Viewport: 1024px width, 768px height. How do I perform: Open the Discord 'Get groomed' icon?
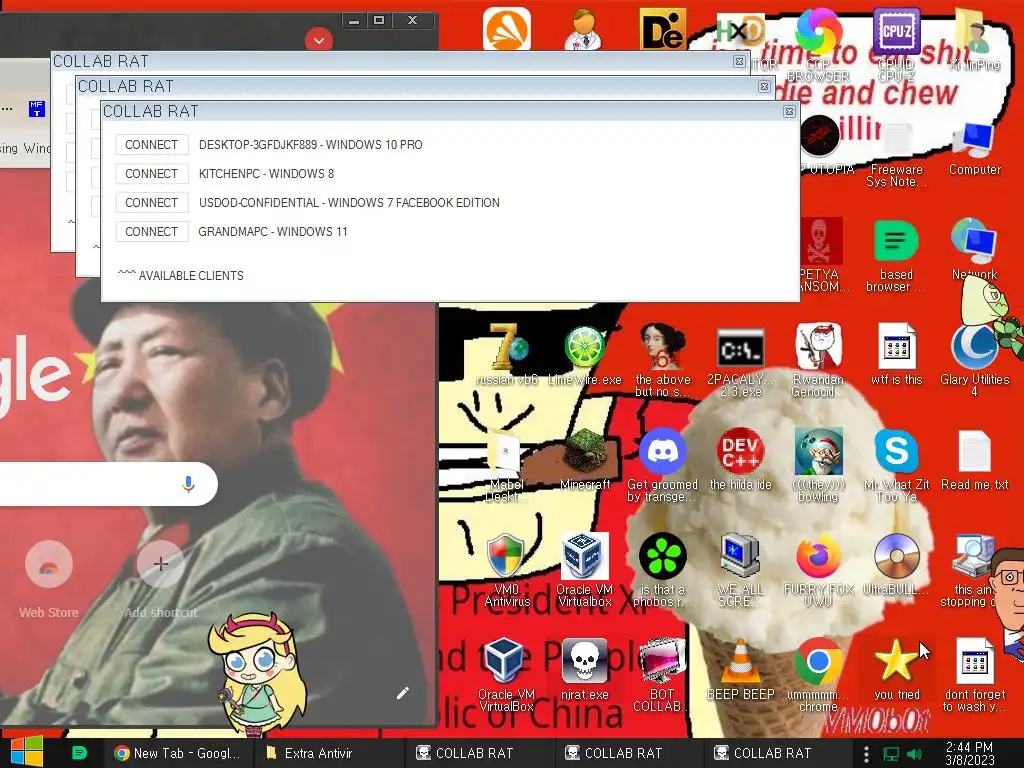(662, 466)
